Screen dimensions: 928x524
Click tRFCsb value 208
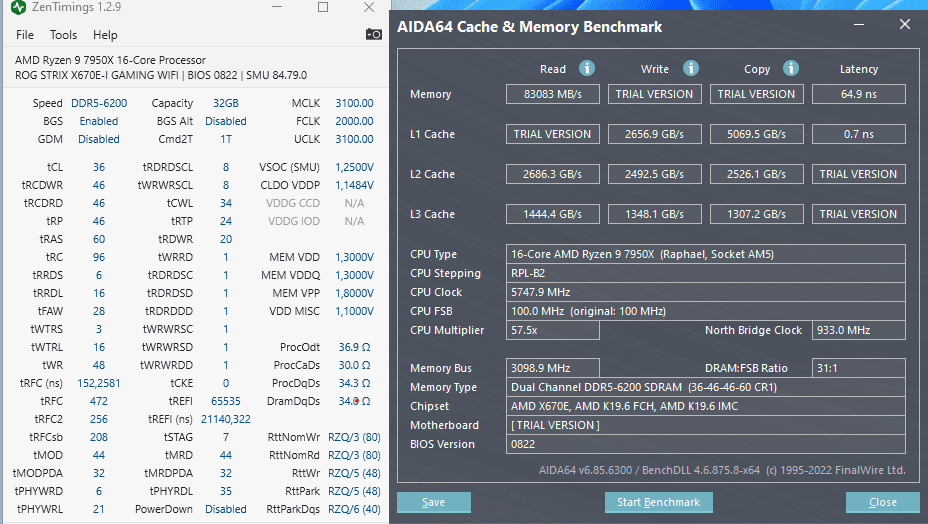point(99,437)
